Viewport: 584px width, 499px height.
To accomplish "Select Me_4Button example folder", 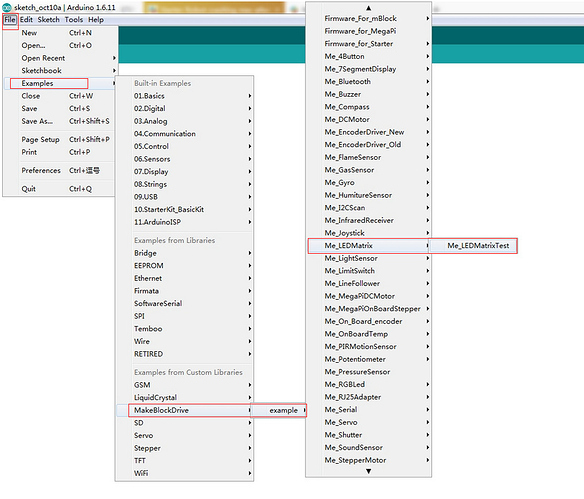I will tap(369, 57).
